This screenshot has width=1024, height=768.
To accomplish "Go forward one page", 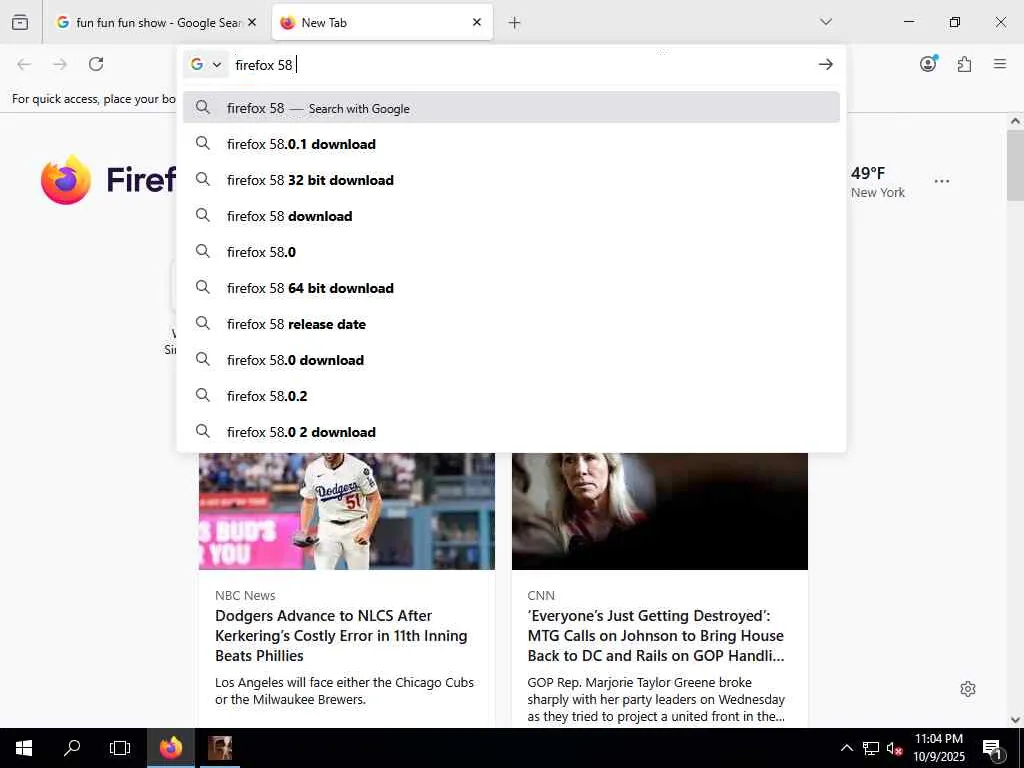I will (60, 64).
